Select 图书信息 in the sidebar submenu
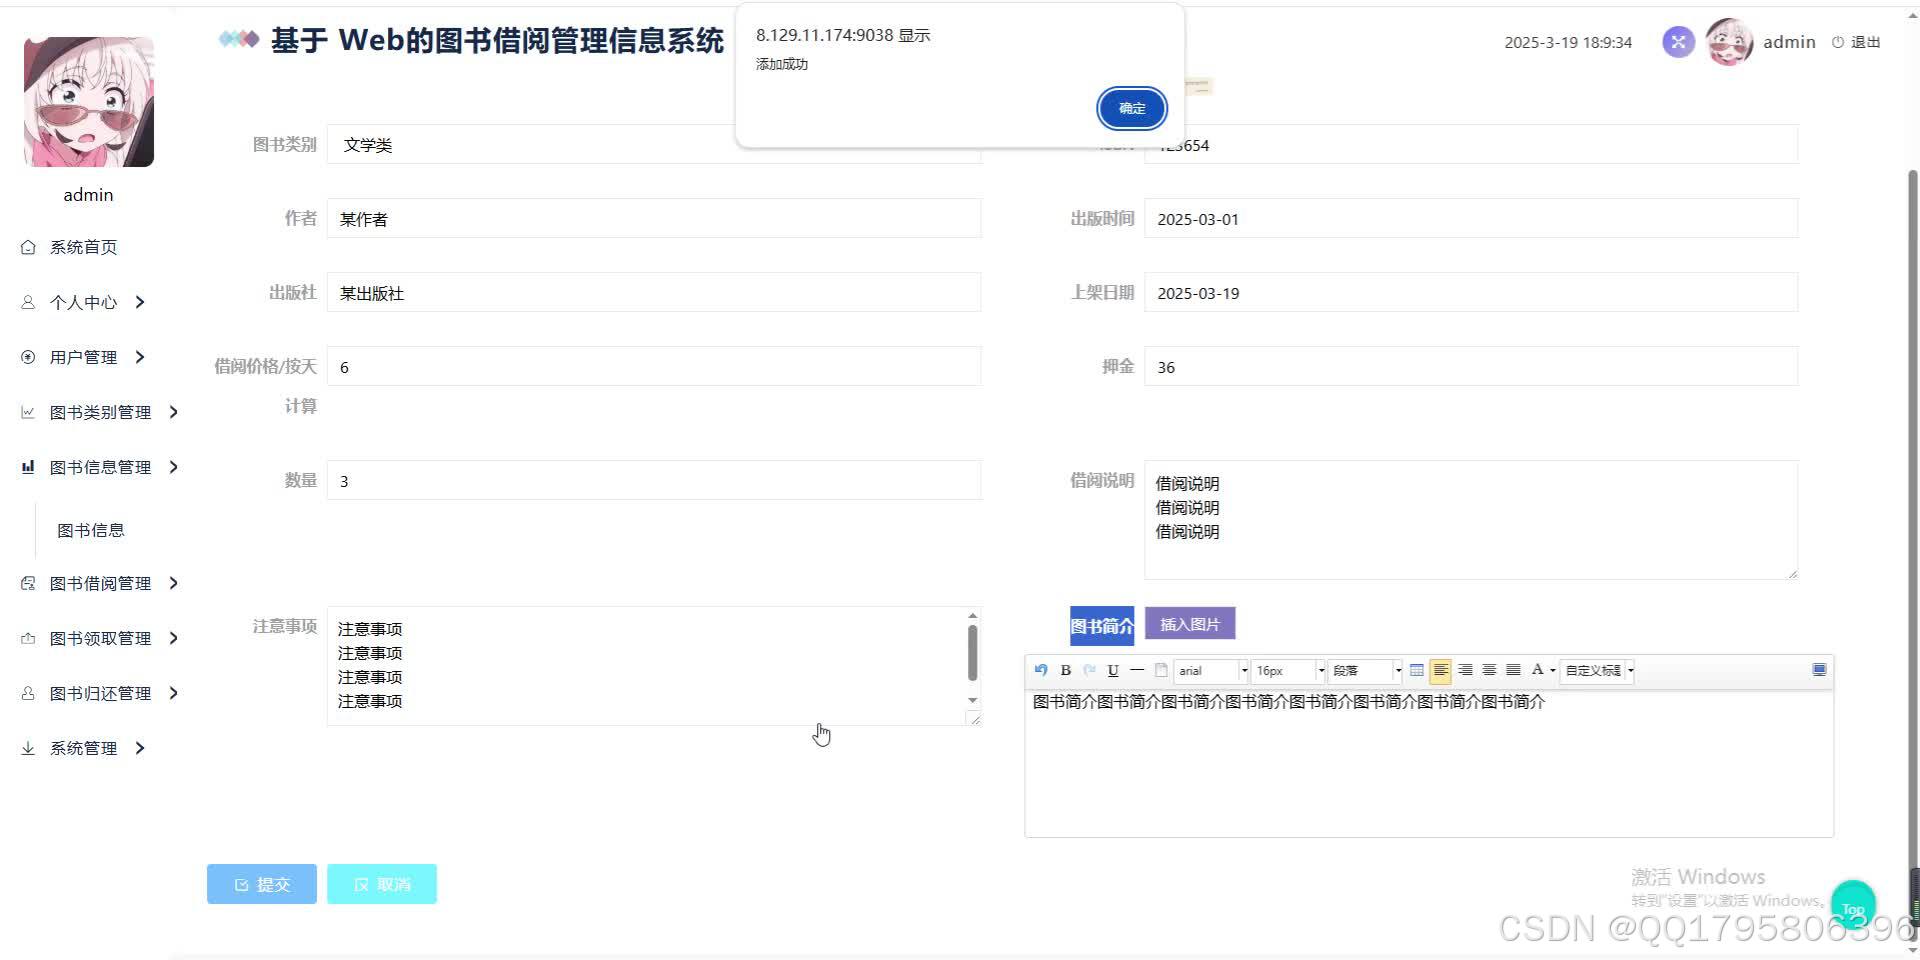Viewport: 1920px width, 960px height. [x=91, y=529]
